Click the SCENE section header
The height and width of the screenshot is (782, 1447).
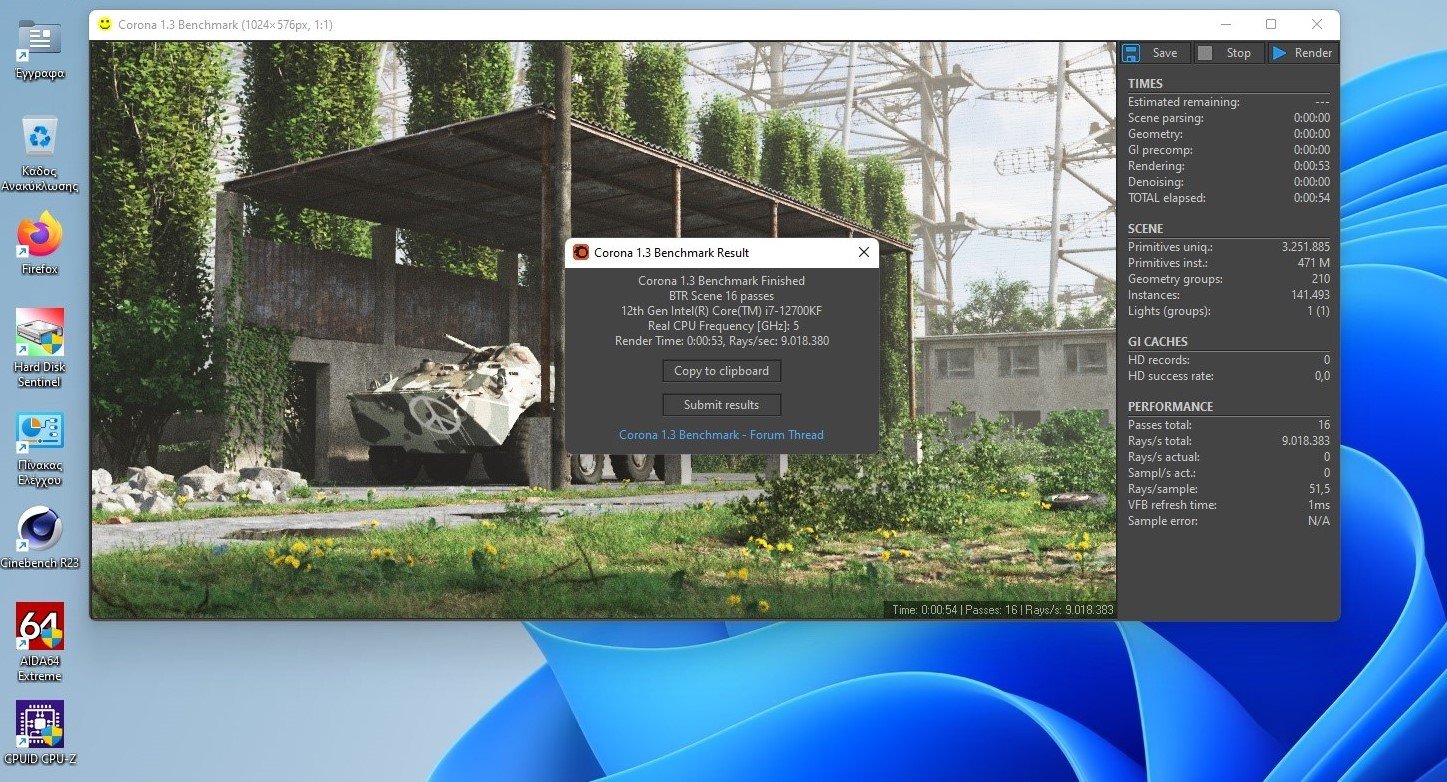[x=1146, y=229]
